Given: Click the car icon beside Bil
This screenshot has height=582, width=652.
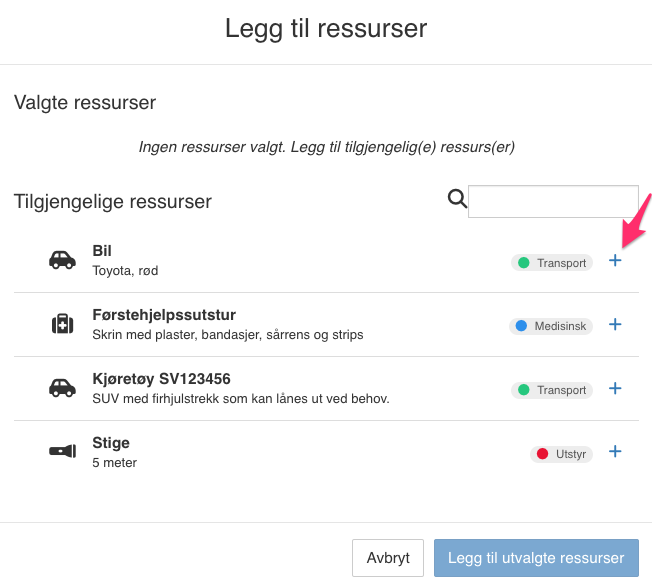Looking at the screenshot, I should coord(62,260).
